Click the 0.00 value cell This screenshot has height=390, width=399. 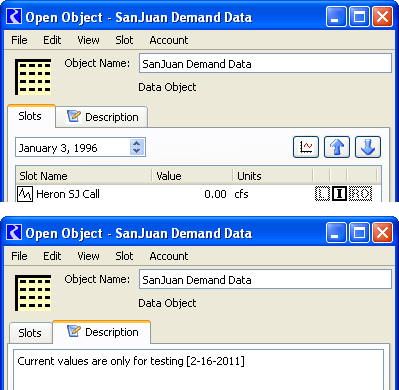click(215, 194)
